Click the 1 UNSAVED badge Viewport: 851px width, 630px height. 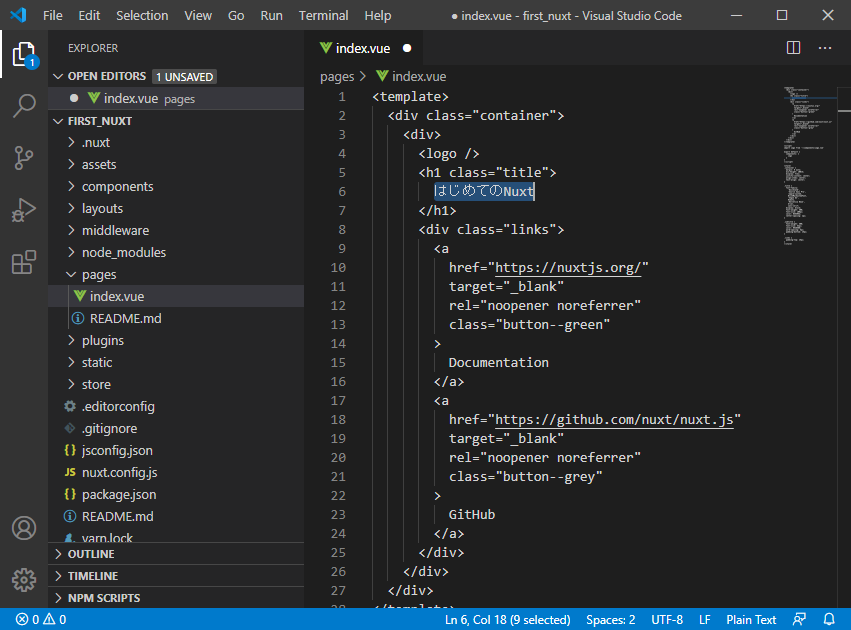coord(185,77)
